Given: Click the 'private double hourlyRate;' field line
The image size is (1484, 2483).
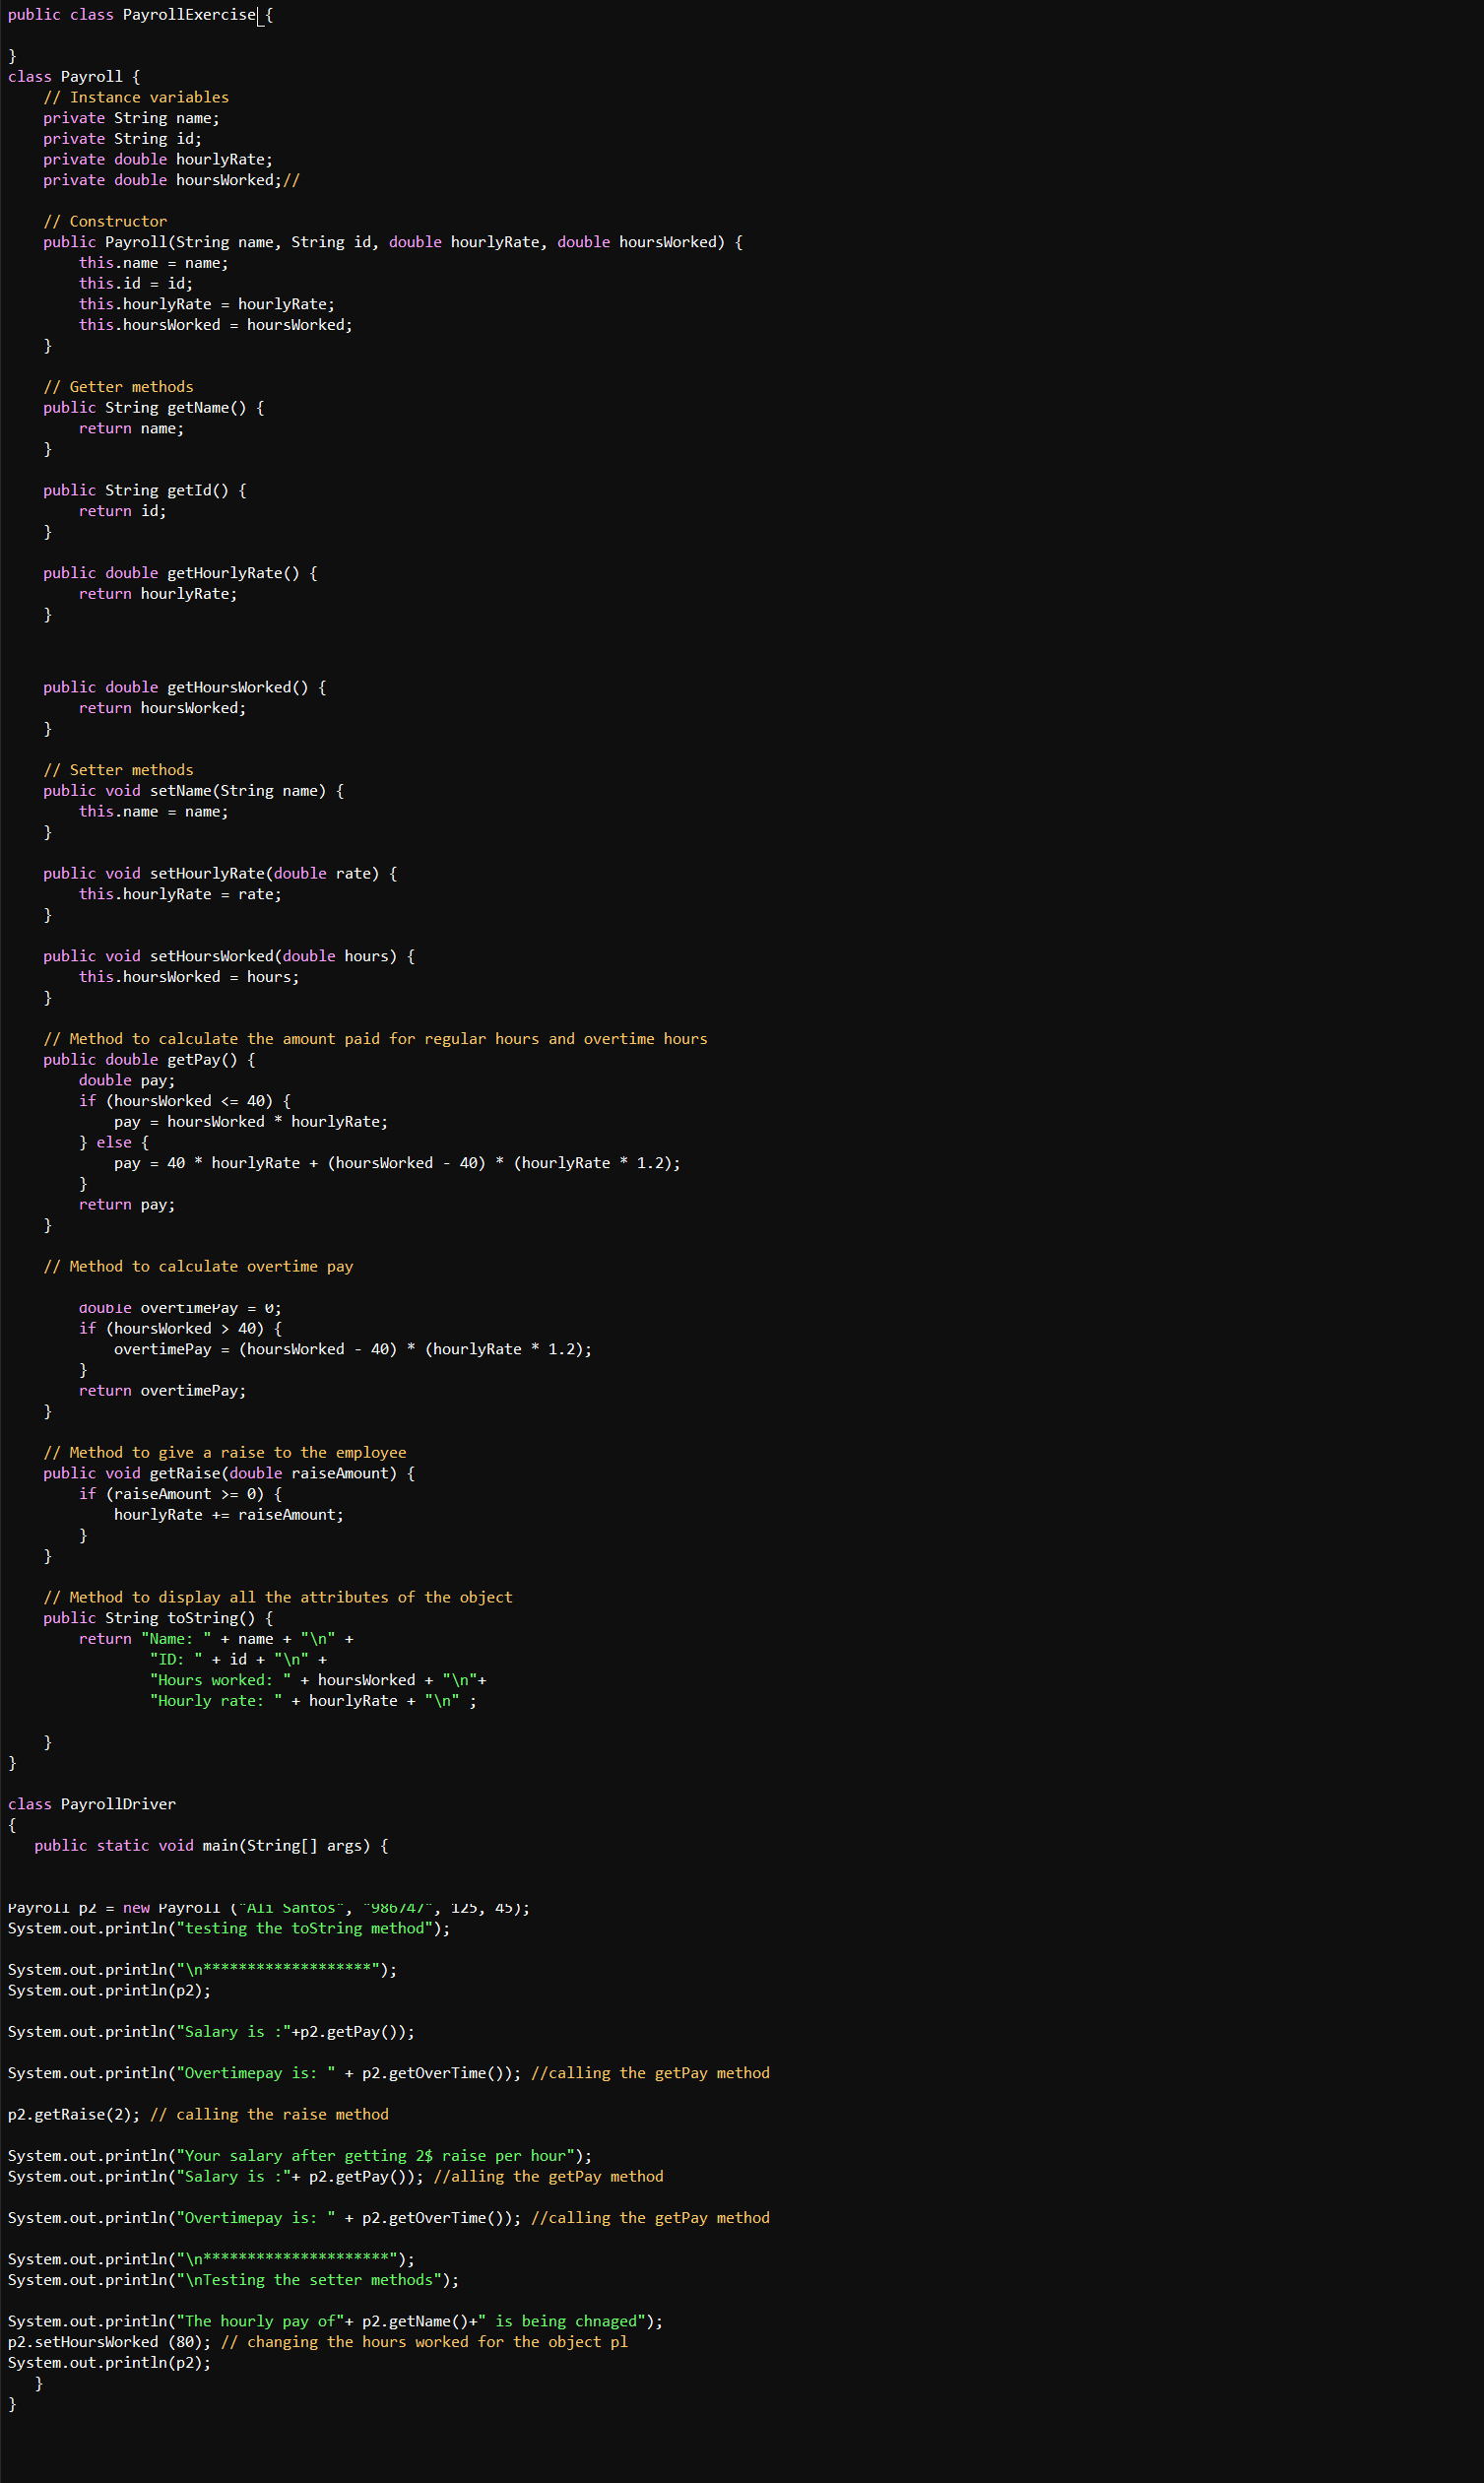Looking at the screenshot, I should coord(158,160).
